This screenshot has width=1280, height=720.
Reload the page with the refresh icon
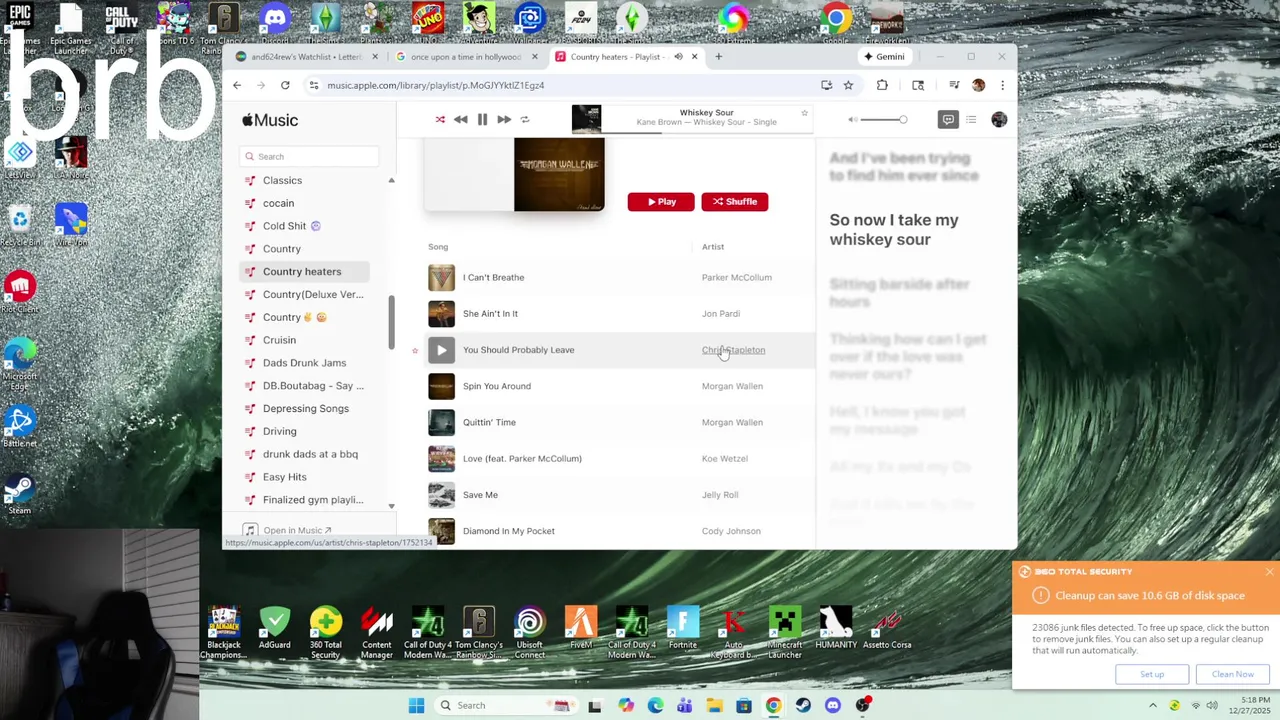click(x=285, y=85)
